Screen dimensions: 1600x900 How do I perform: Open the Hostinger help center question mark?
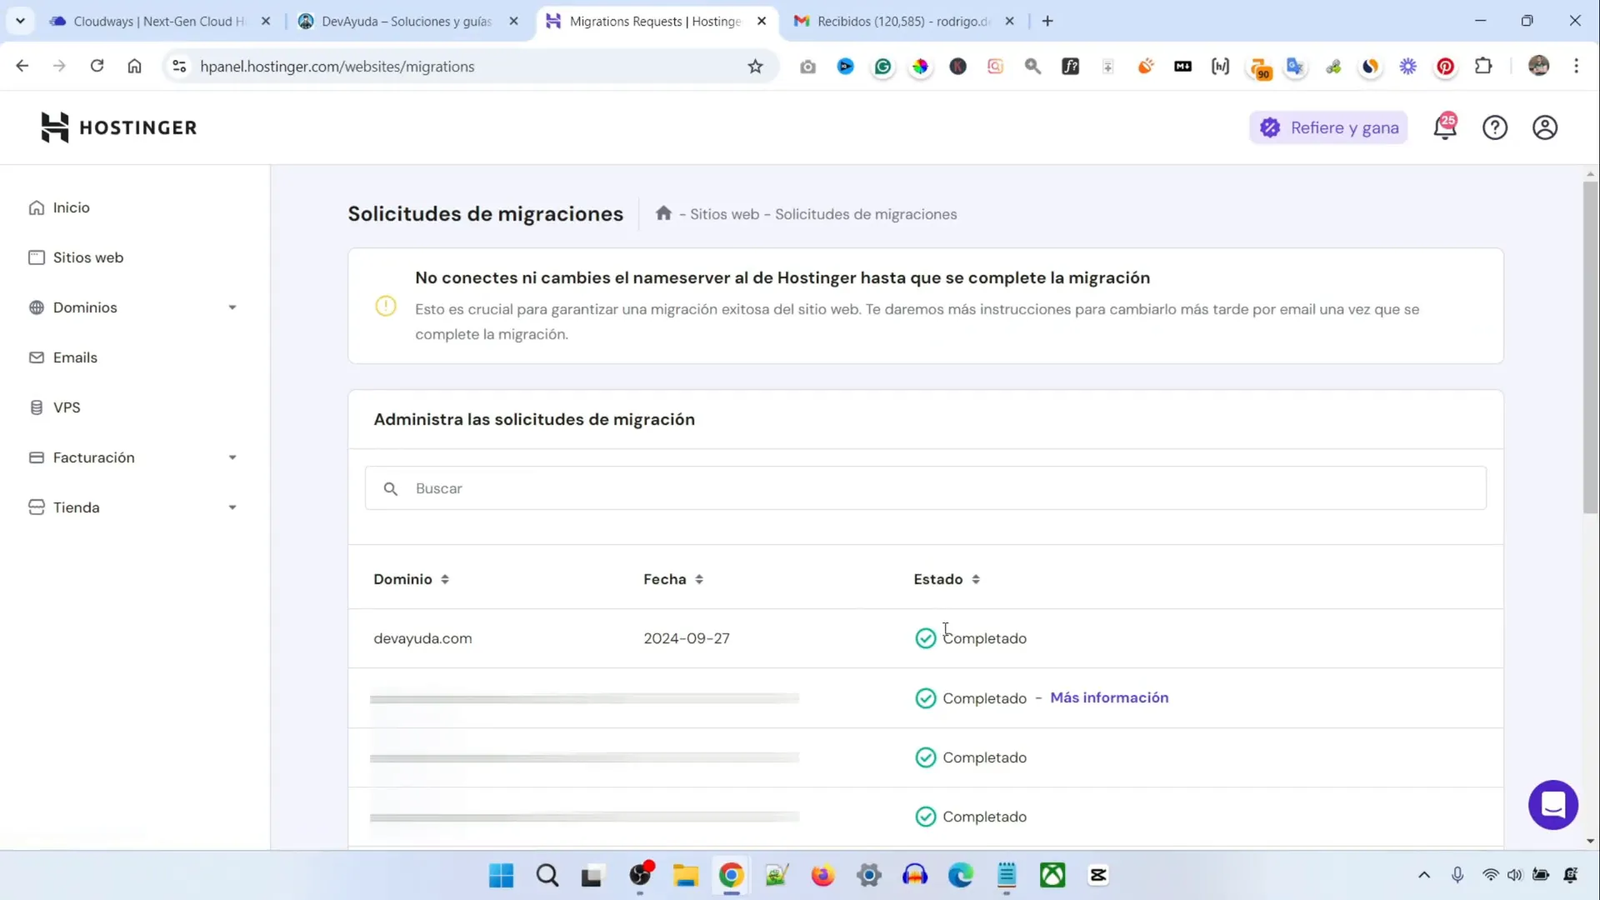pos(1495,127)
